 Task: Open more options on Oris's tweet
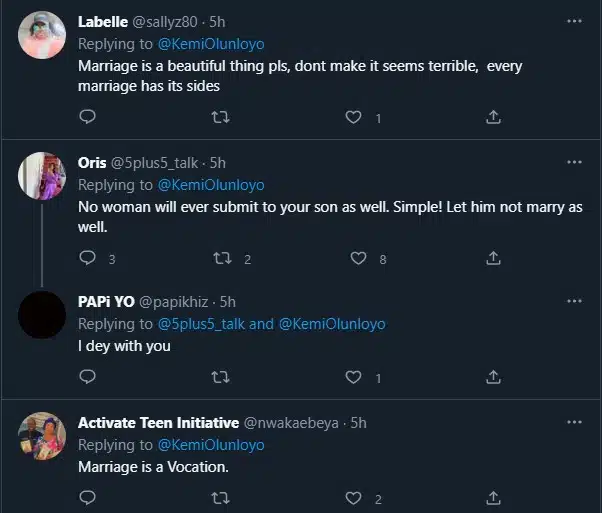click(x=574, y=162)
